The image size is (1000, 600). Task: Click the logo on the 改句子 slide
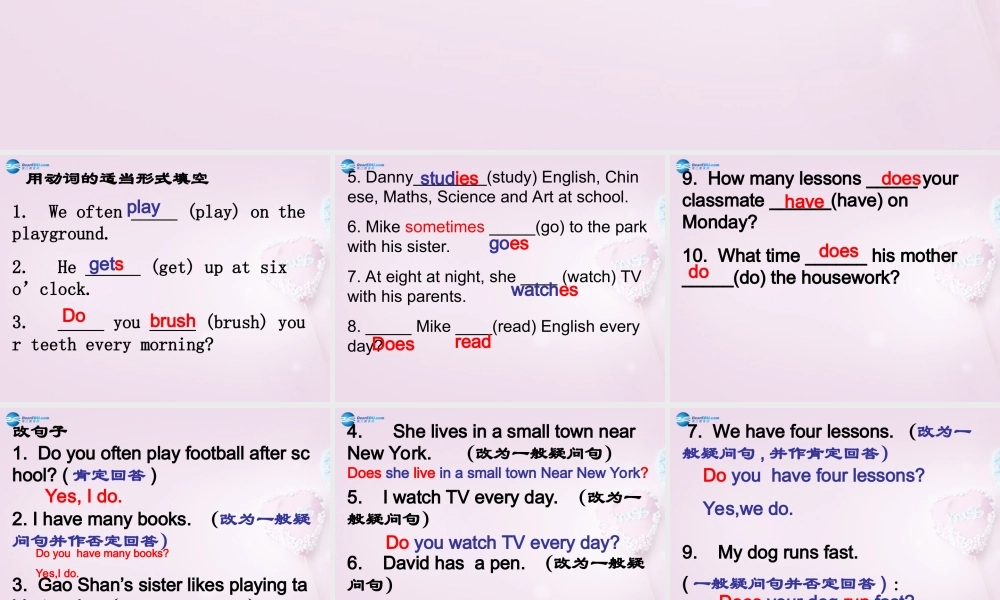point(26,419)
